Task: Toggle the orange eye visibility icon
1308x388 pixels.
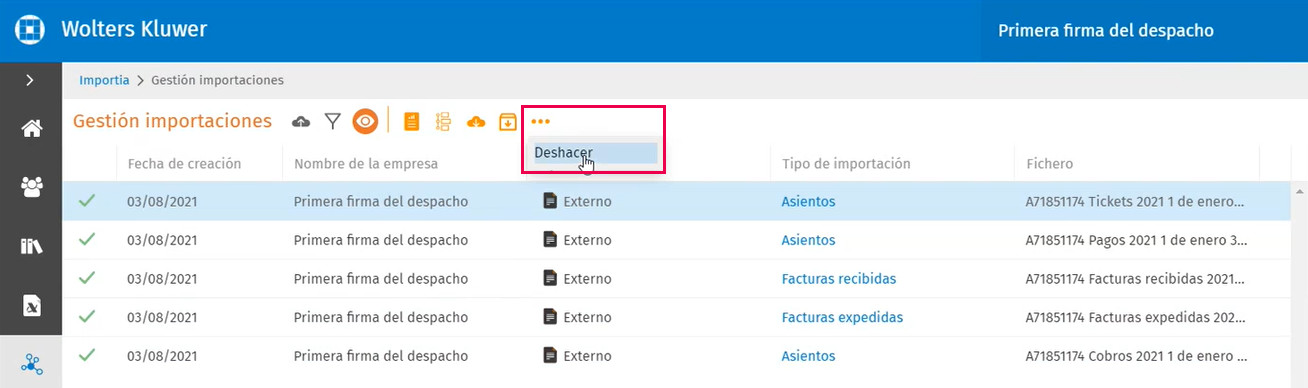Action: 365,122
